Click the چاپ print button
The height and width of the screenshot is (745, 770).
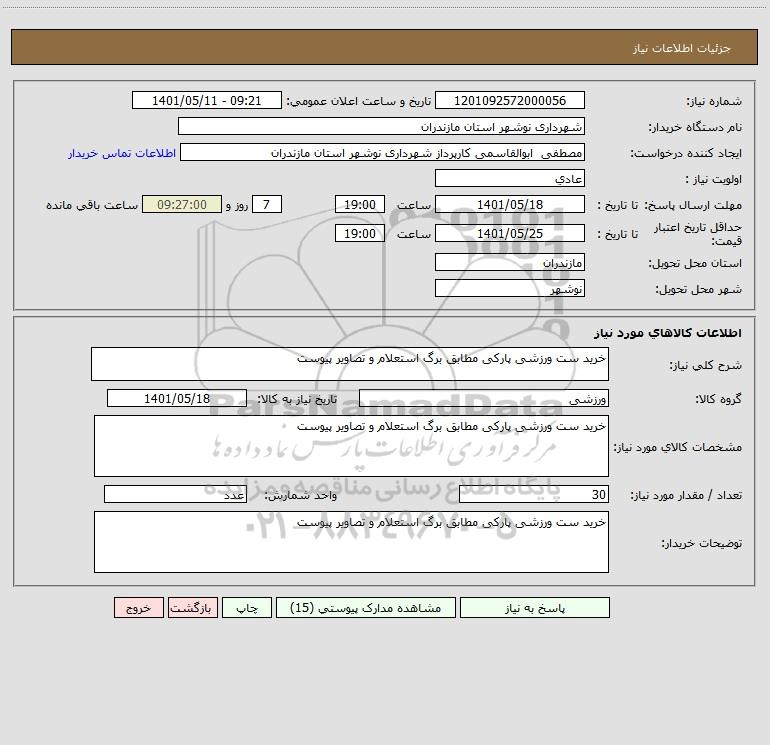(247, 607)
